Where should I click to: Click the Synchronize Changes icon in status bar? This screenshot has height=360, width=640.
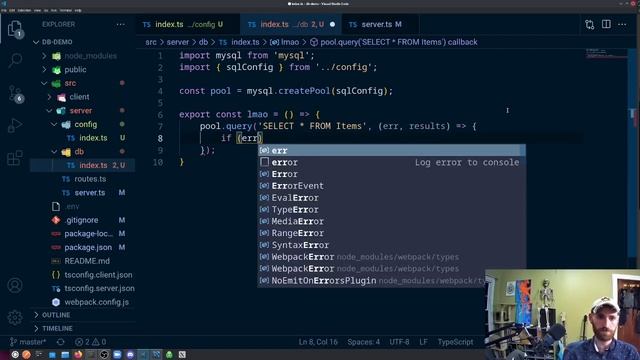(60, 342)
